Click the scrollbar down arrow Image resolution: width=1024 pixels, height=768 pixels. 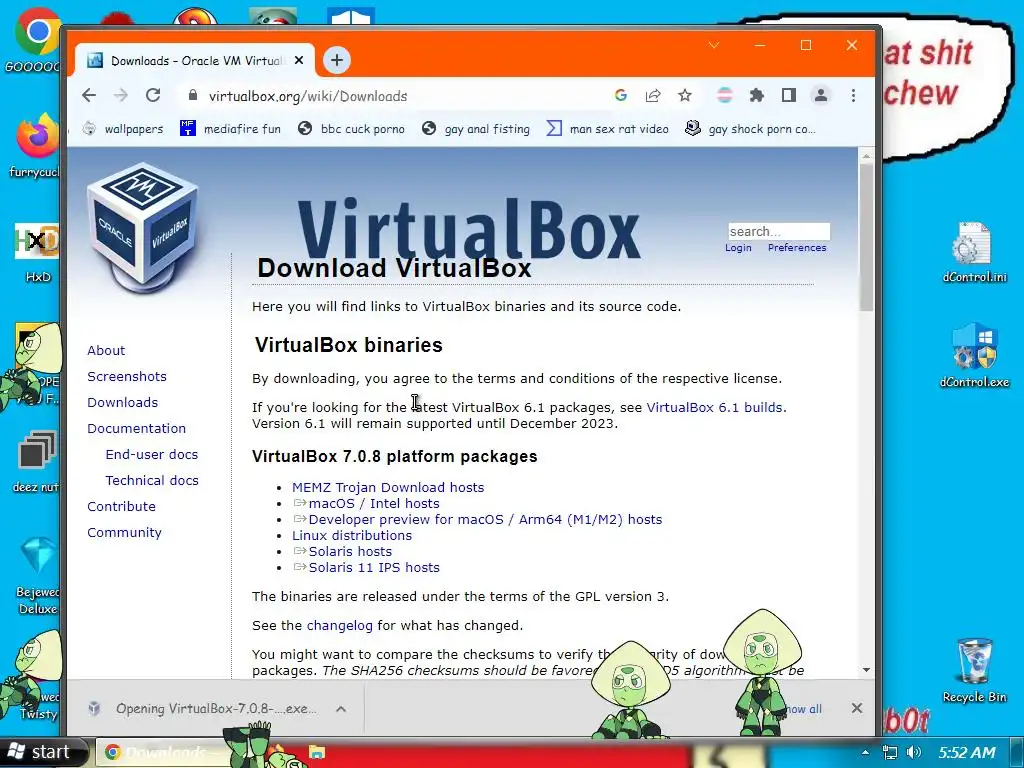click(866, 670)
